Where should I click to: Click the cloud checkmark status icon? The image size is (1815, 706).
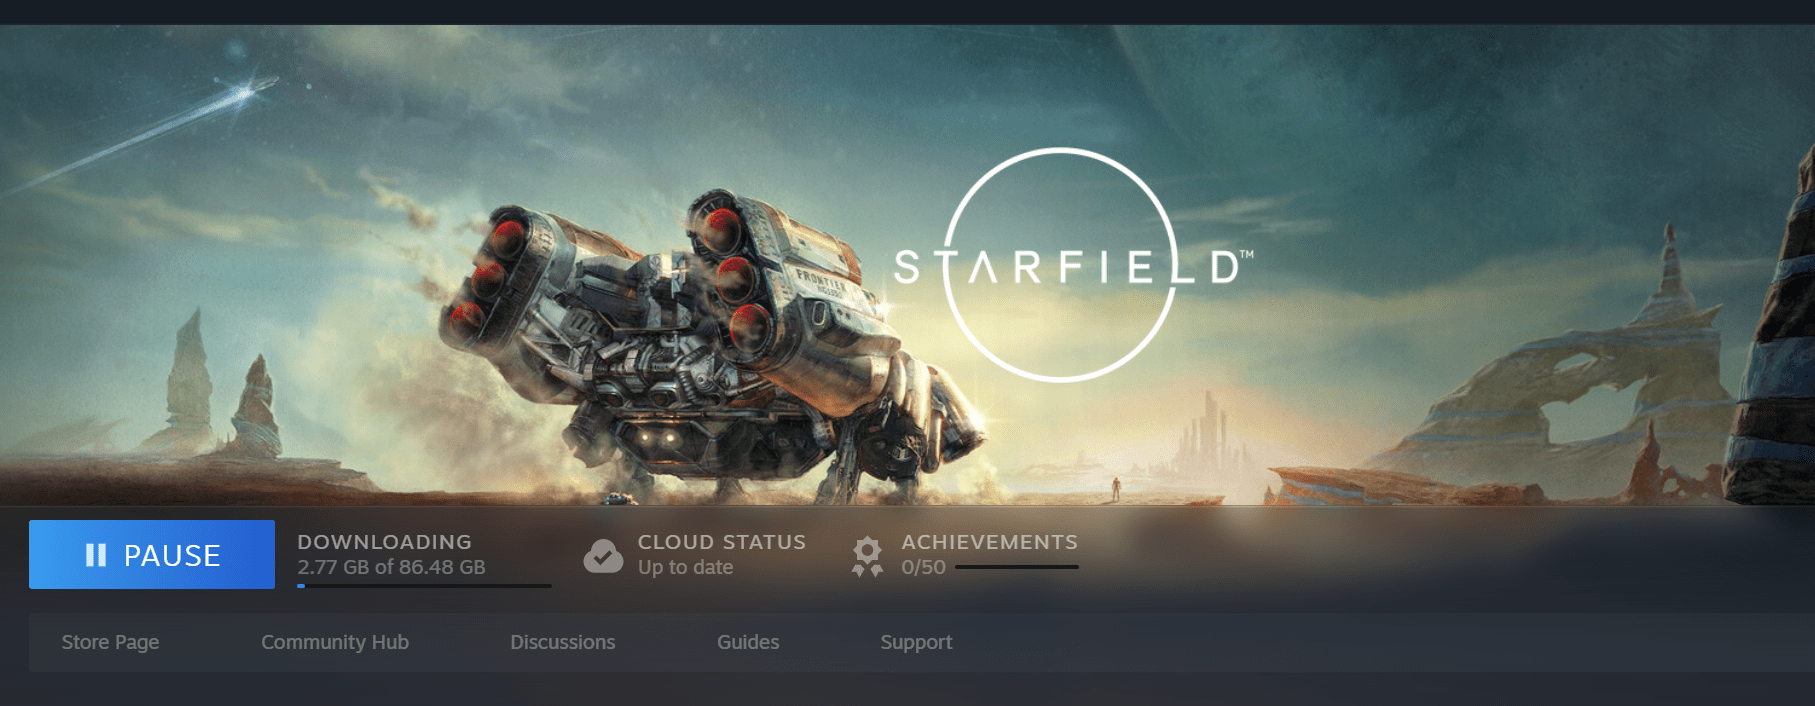603,556
